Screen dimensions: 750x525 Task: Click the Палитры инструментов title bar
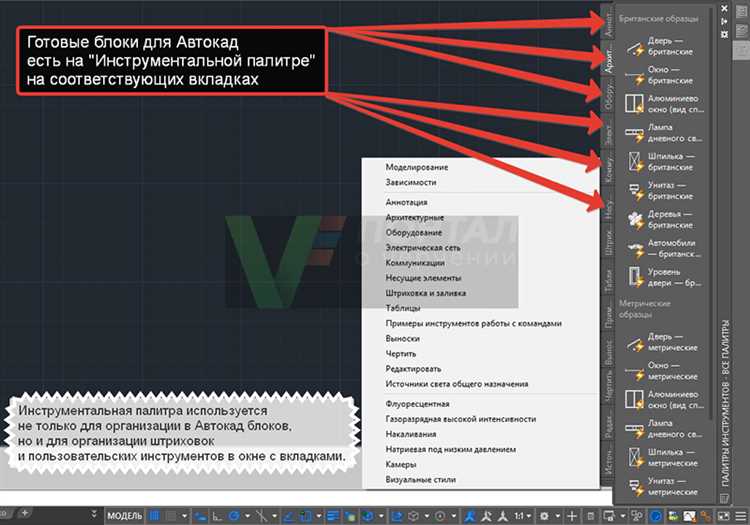(725, 404)
